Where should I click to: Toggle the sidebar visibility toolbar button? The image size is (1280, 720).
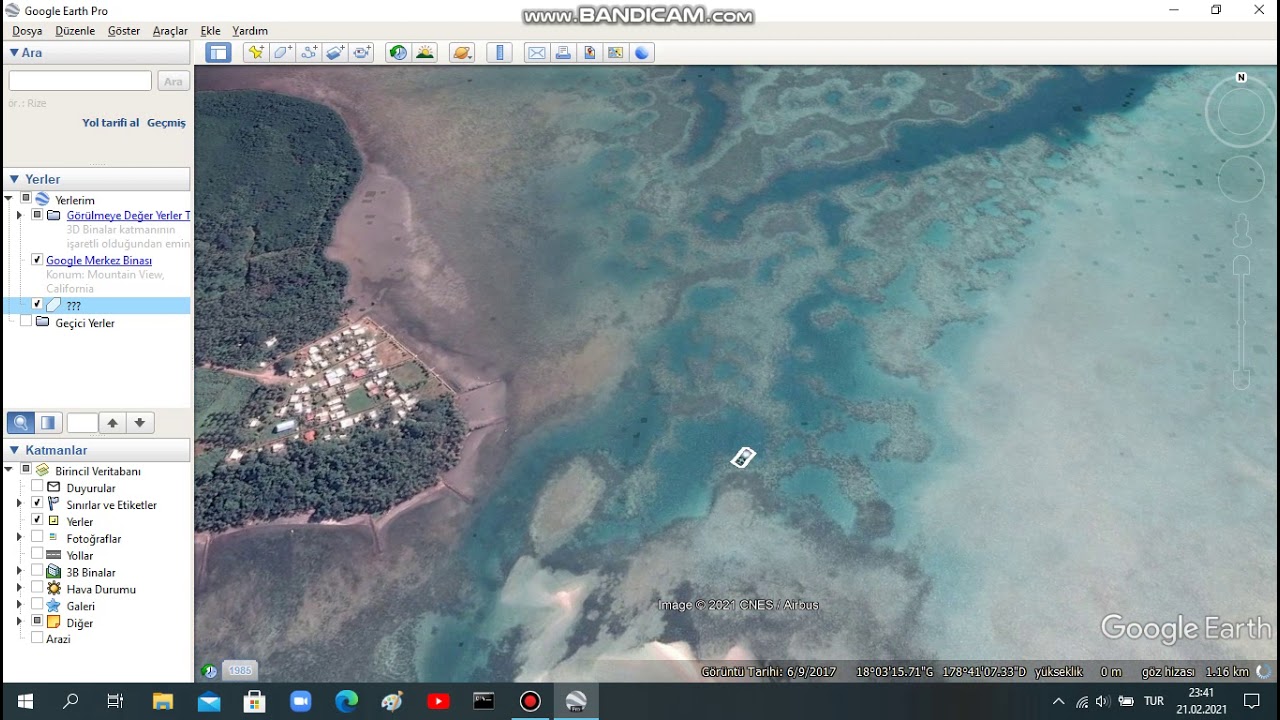point(219,53)
